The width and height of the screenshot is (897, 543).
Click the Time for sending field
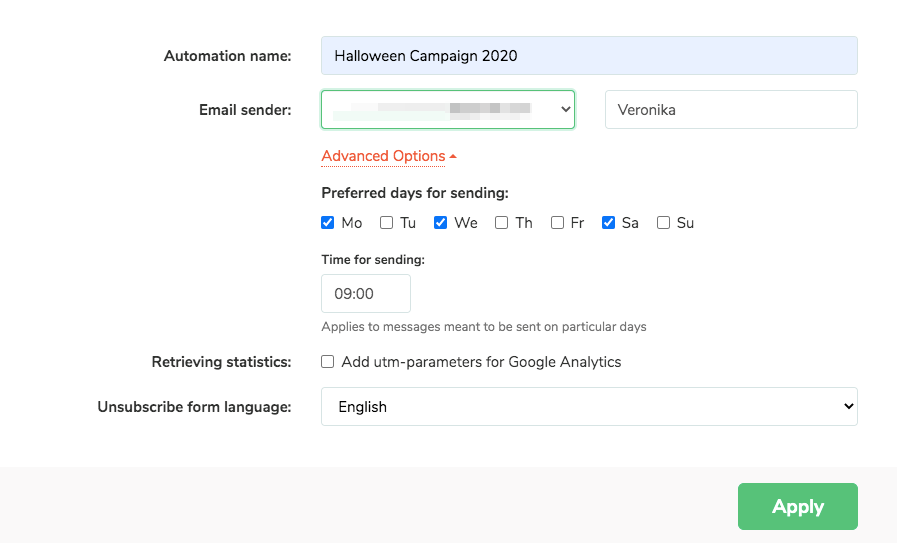point(365,294)
